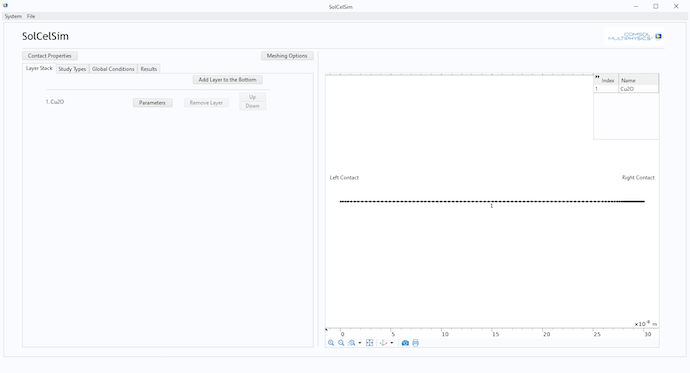Click the zoom extents icon

[370, 343]
